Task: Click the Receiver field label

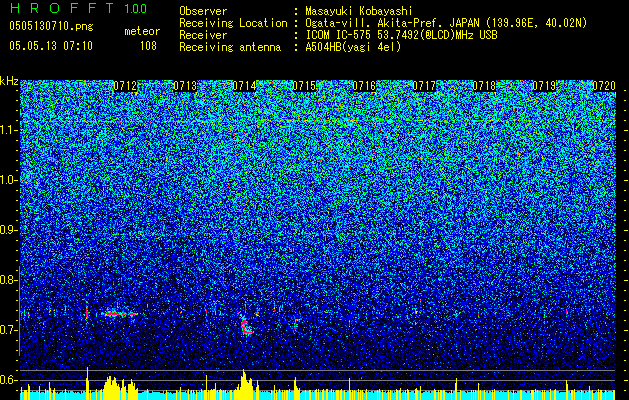Action: tap(203, 35)
